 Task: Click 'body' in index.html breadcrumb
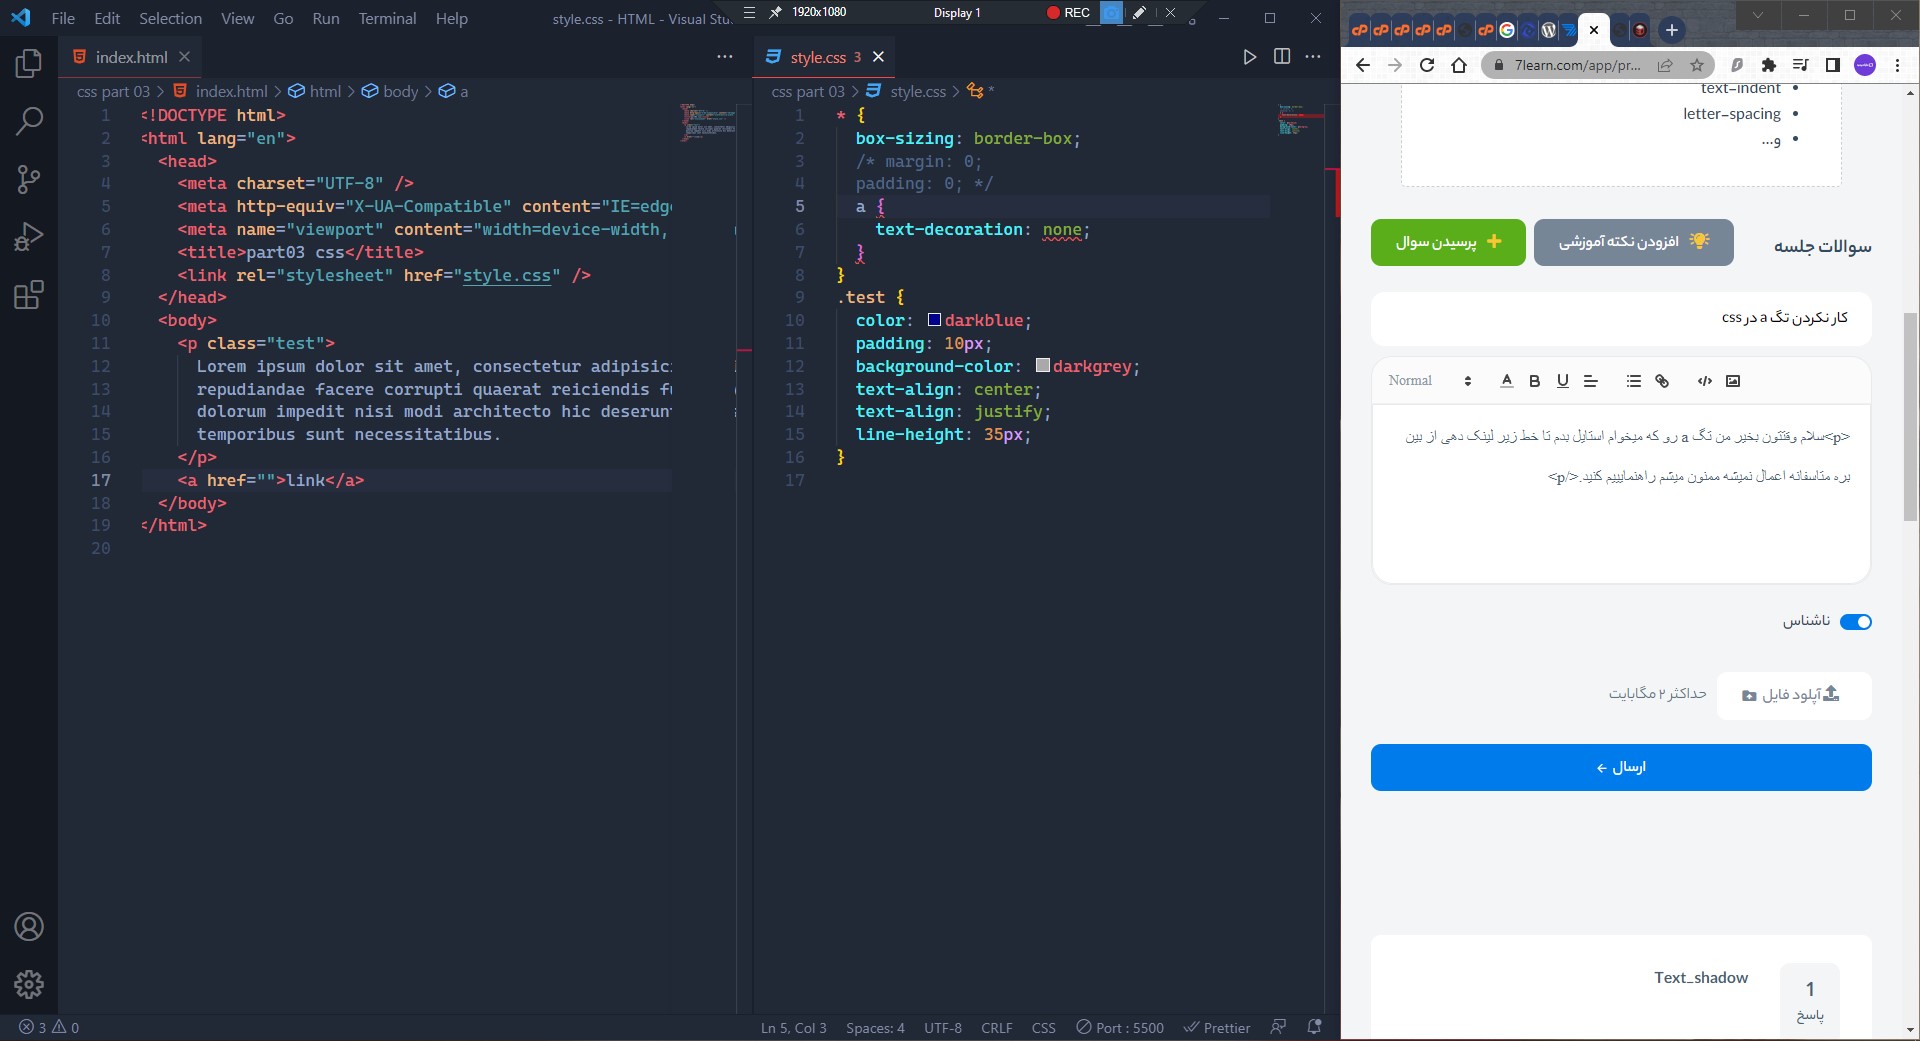tap(400, 91)
